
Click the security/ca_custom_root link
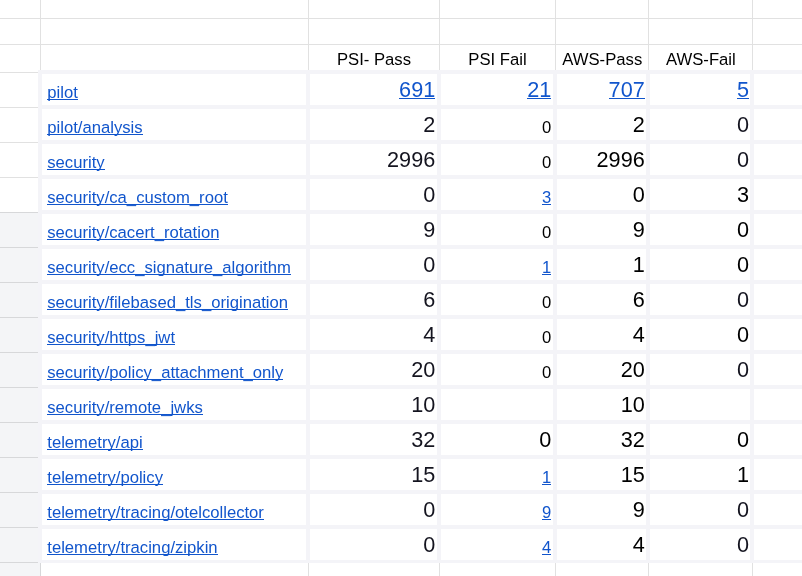click(137, 197)
